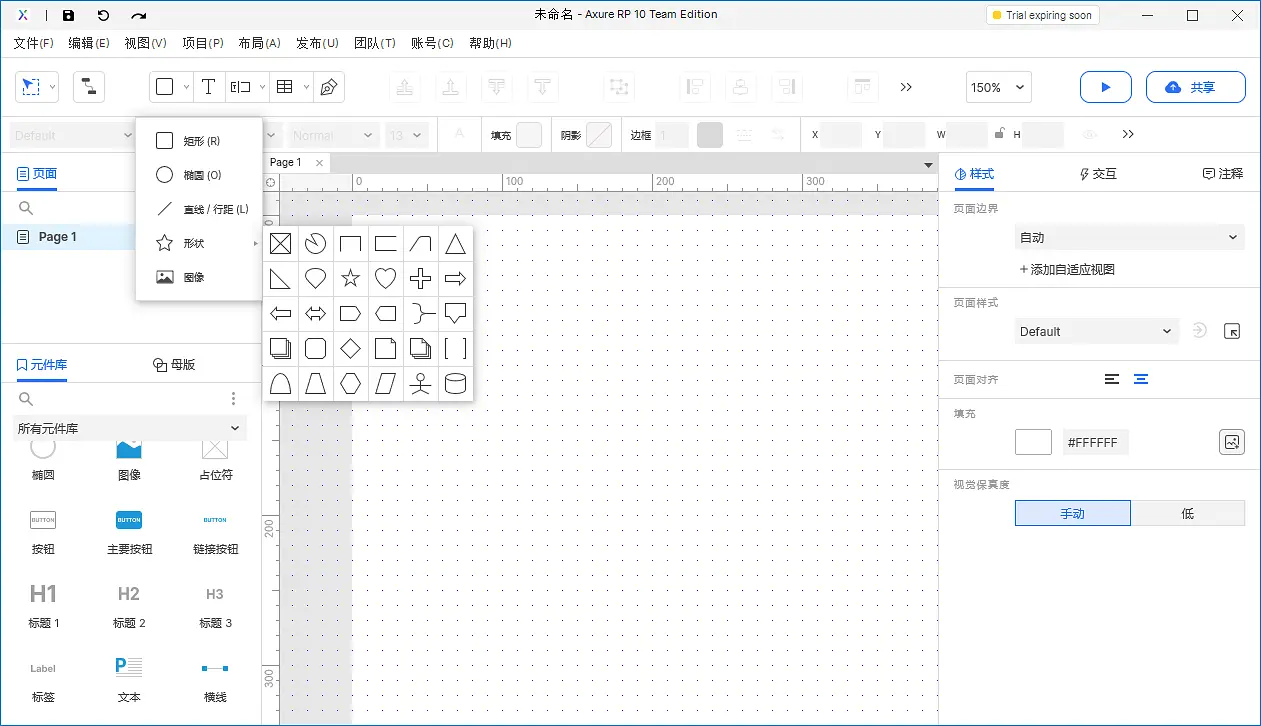Click the Preview play button
This screenshot has width=1261, height=726.
click(1105, 87)
